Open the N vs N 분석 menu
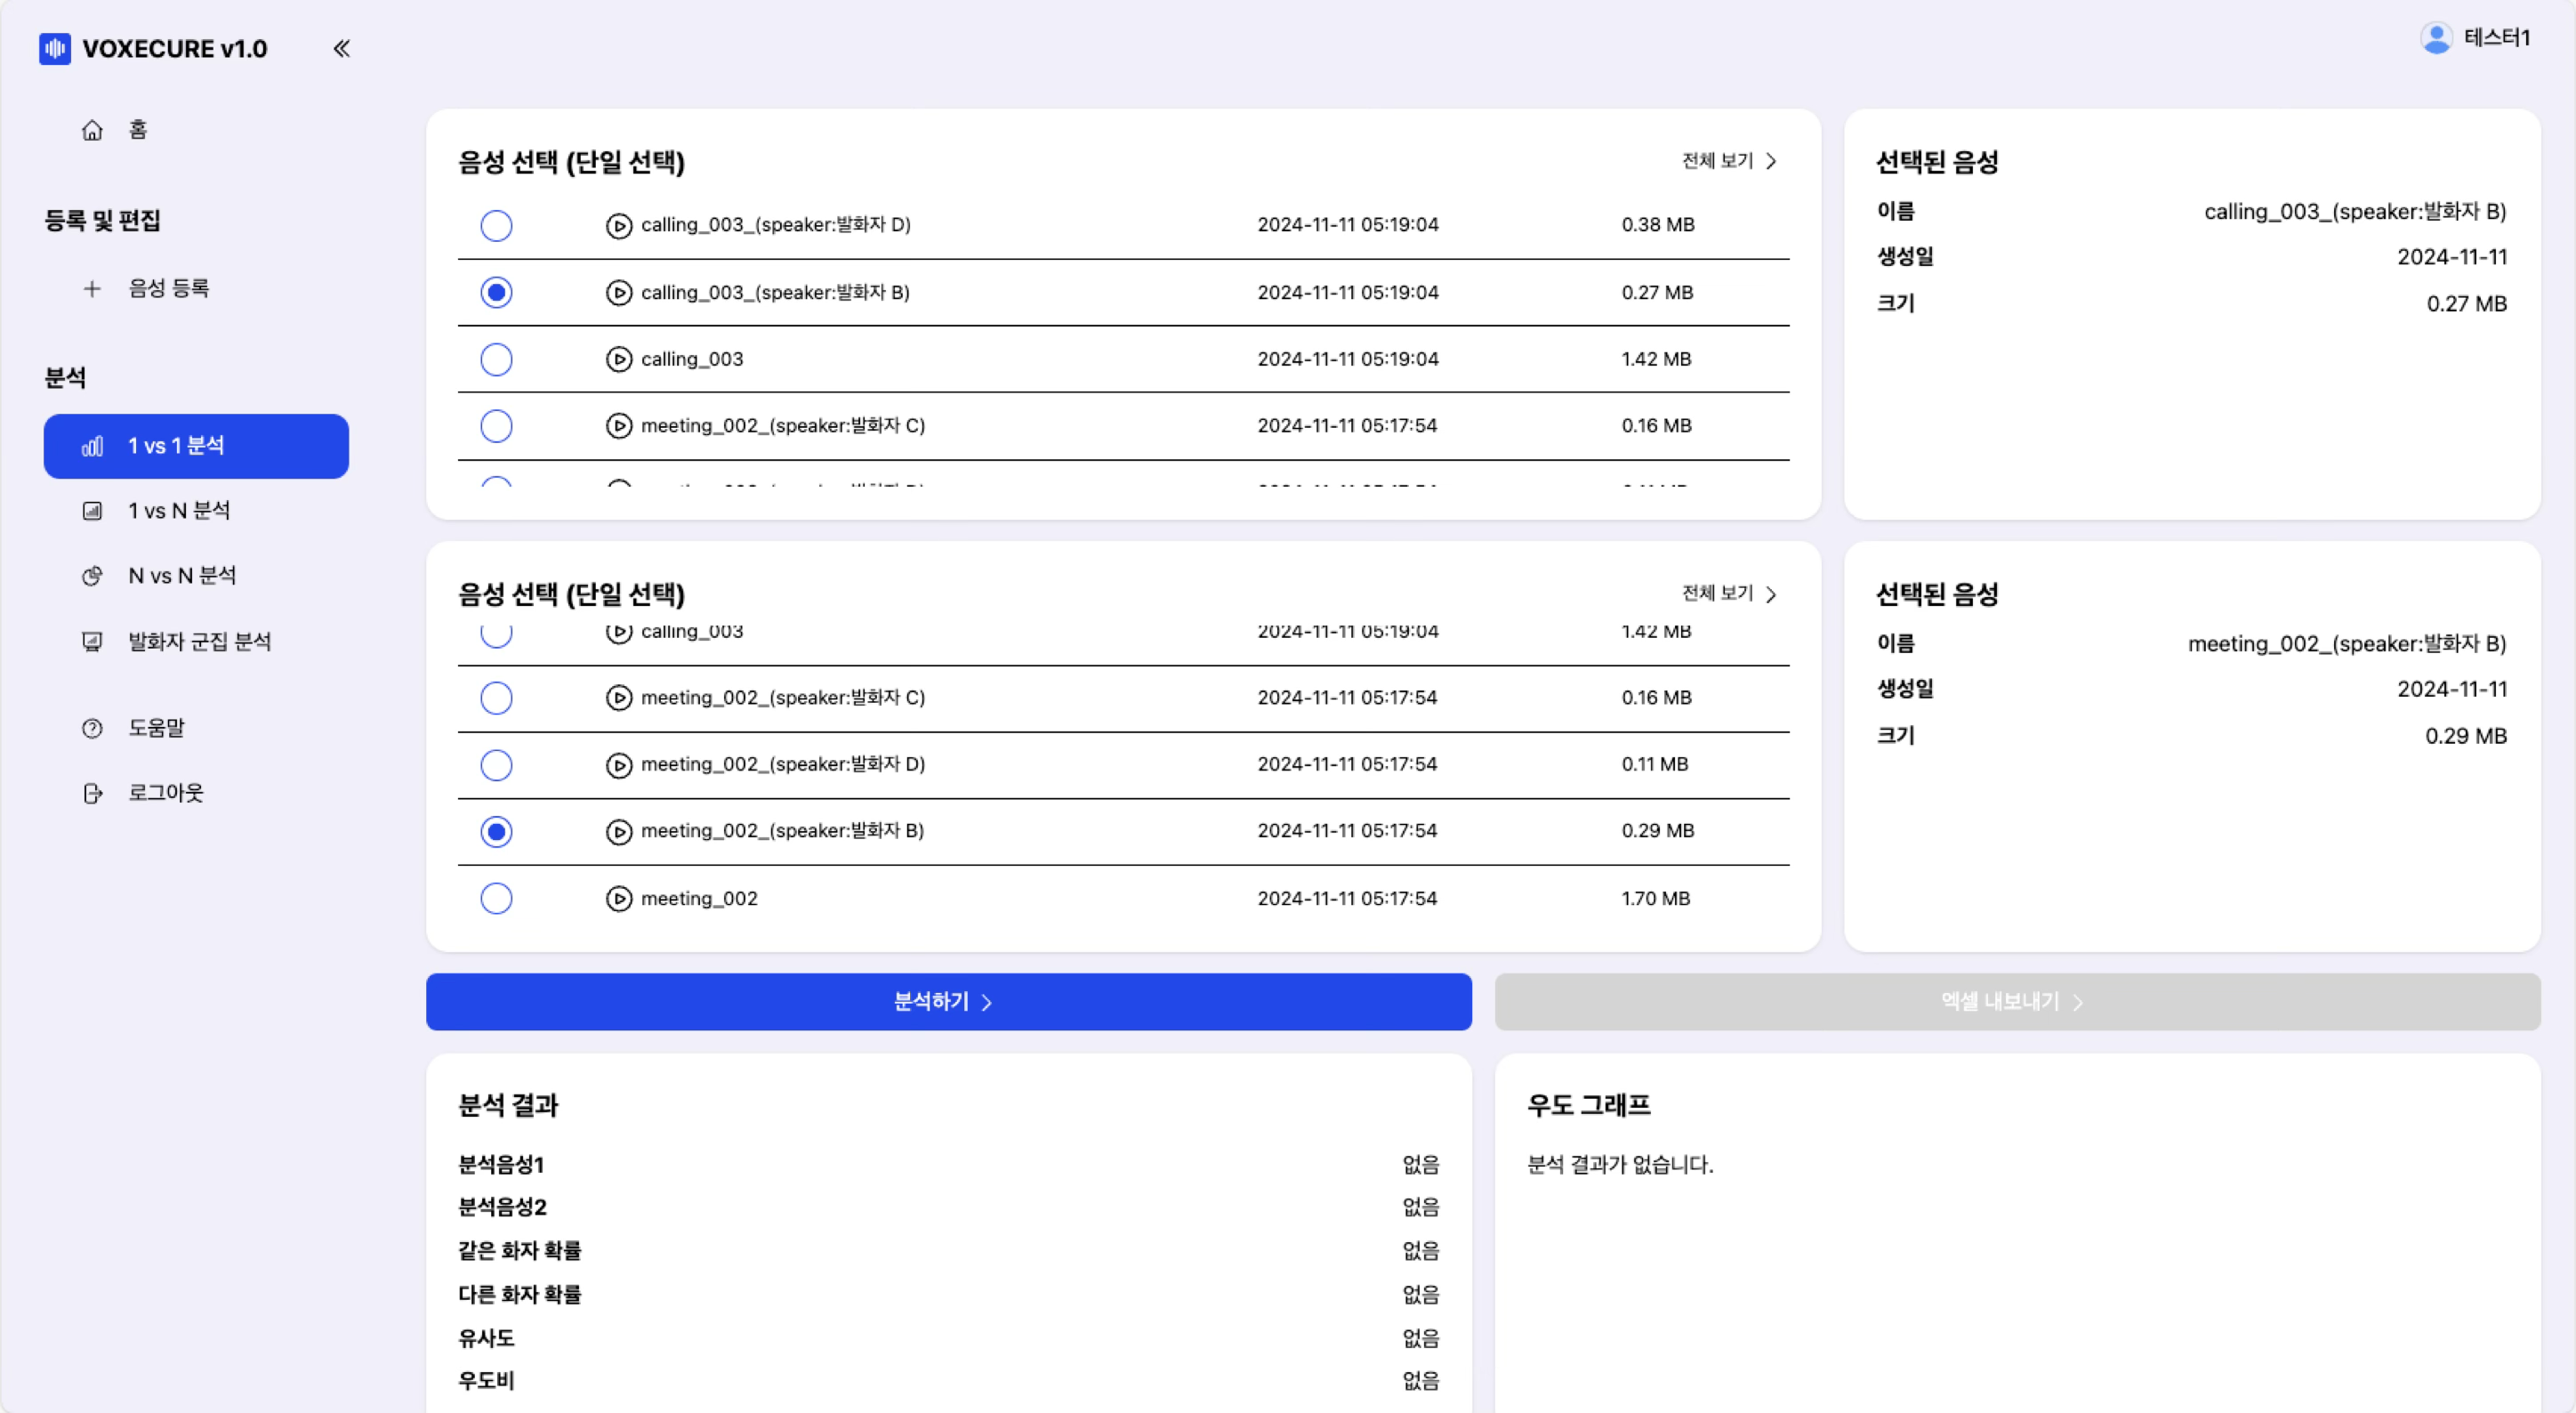The width and height of the screenshot is (2576, 1413). coord(182,576)
